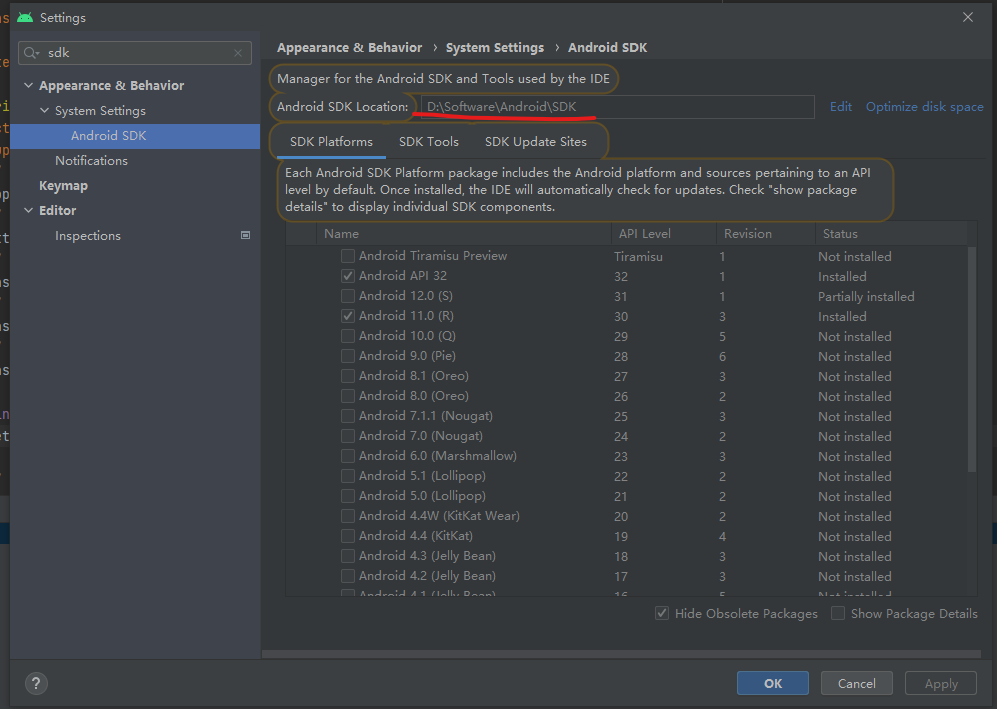
Task: Click Optimize disk space link
Action: click(x=925, y=107)
